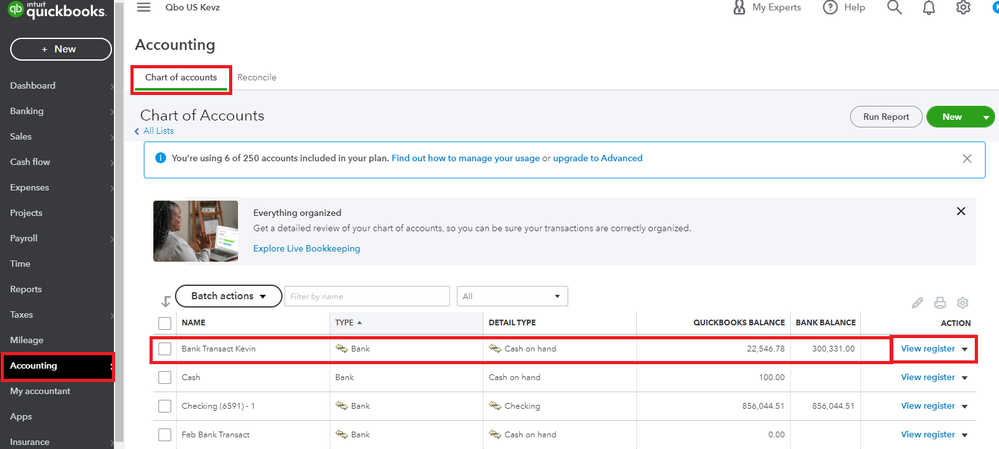The image size is (999, 449).
Task: Expand action arrow for Cash row
Action: coord(965,378)
